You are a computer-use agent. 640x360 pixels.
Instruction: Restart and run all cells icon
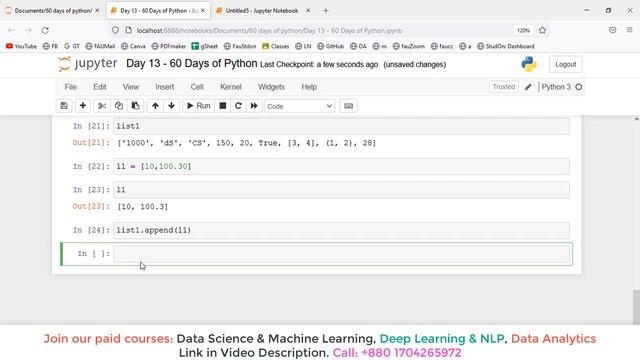click(x=254, y=106)
